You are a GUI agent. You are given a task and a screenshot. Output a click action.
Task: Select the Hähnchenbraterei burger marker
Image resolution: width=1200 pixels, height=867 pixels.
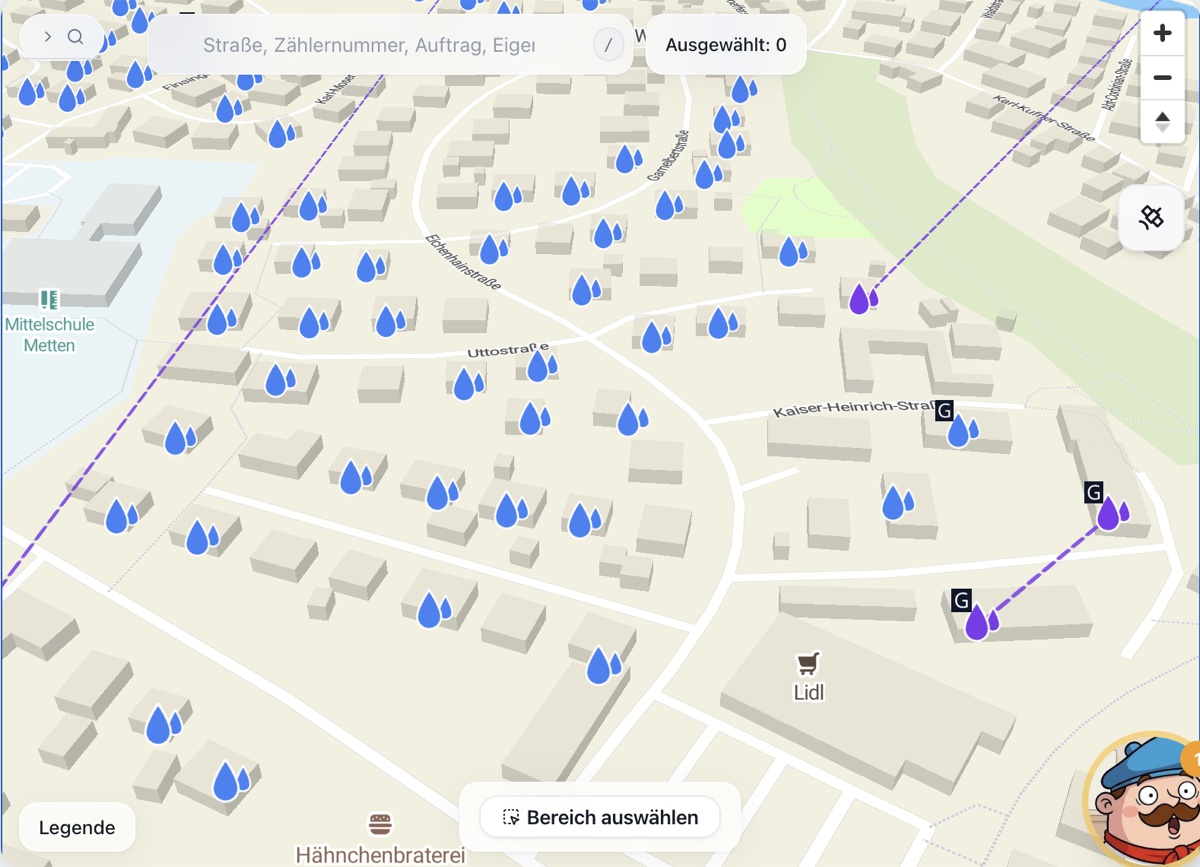(x=380, y=825)
